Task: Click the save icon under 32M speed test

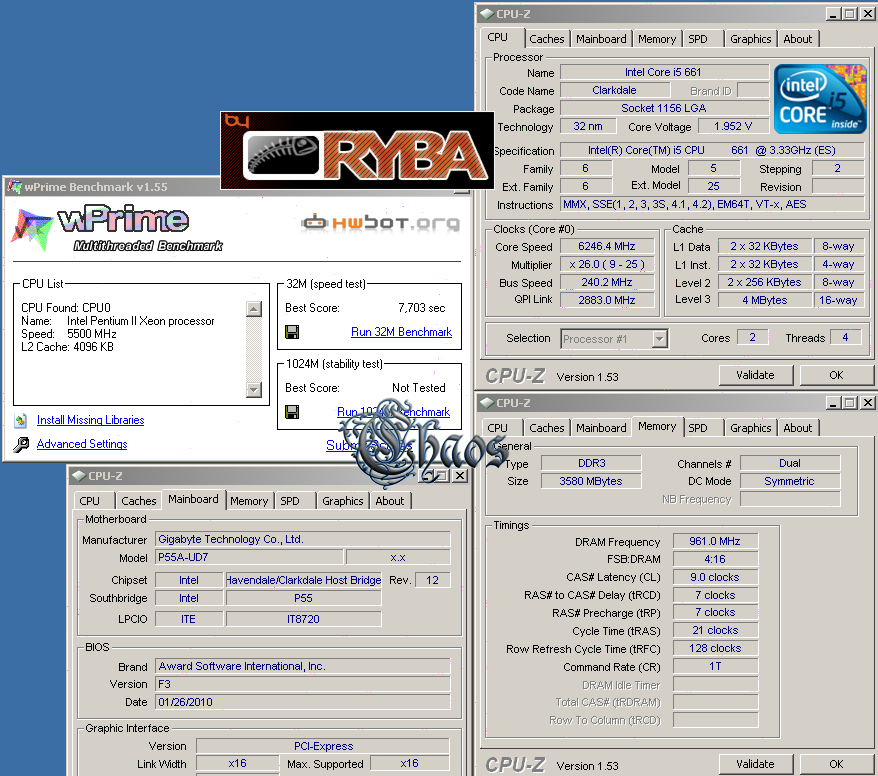Action: (292, 332)
